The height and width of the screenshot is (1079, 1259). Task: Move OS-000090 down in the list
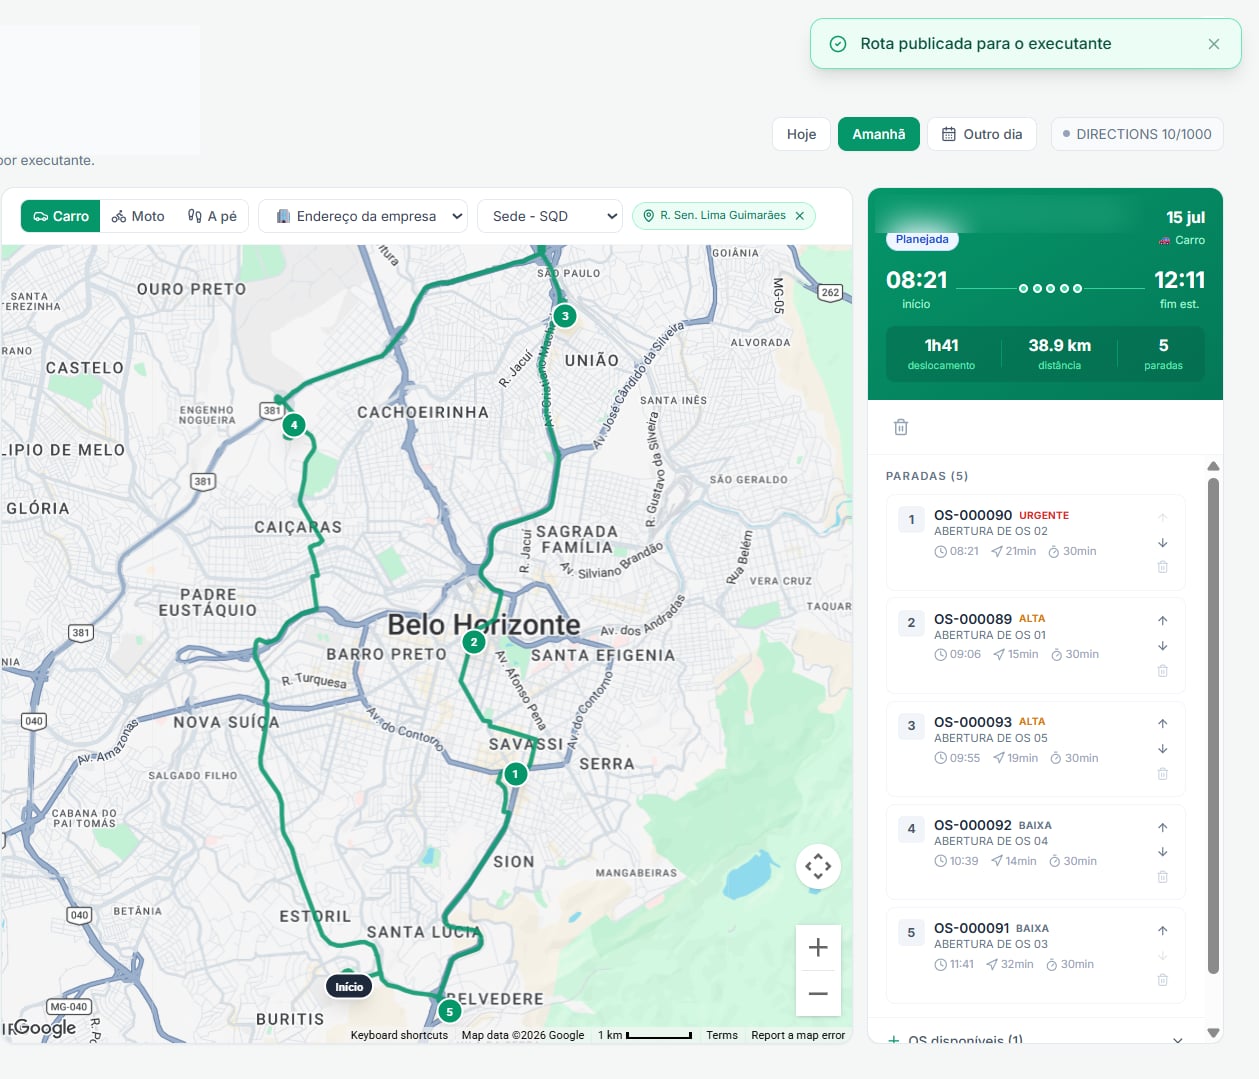1163,543
